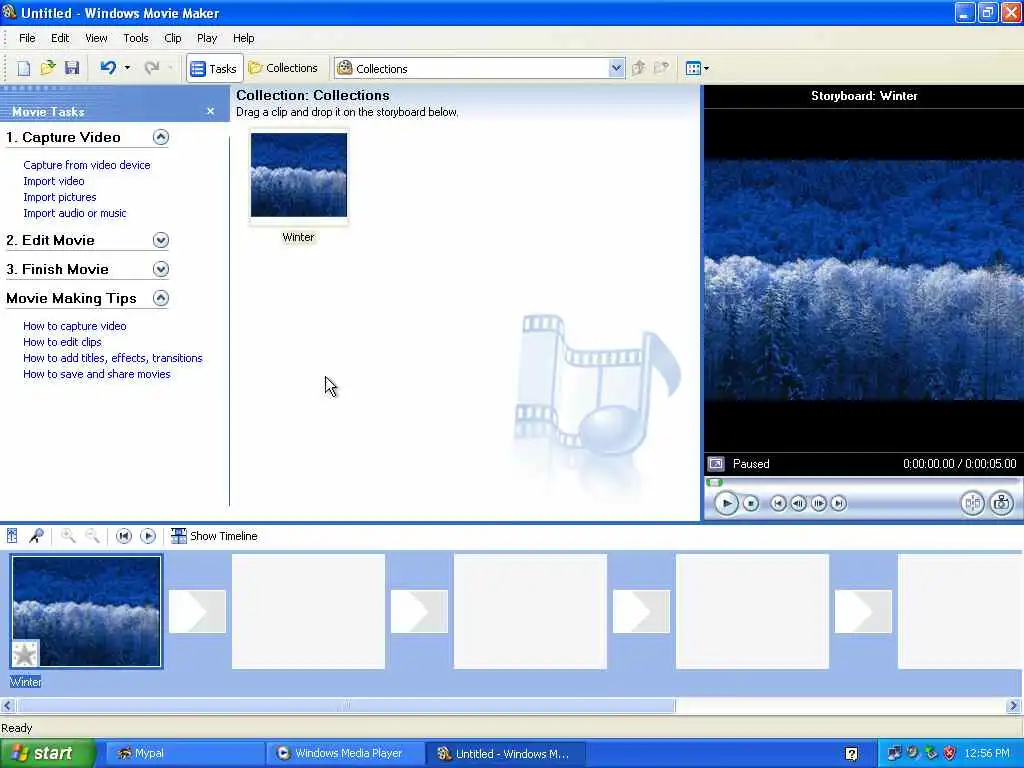Click storyboard scrollbar left arrow
1024x768 pixels.
[x=8, y=705]
